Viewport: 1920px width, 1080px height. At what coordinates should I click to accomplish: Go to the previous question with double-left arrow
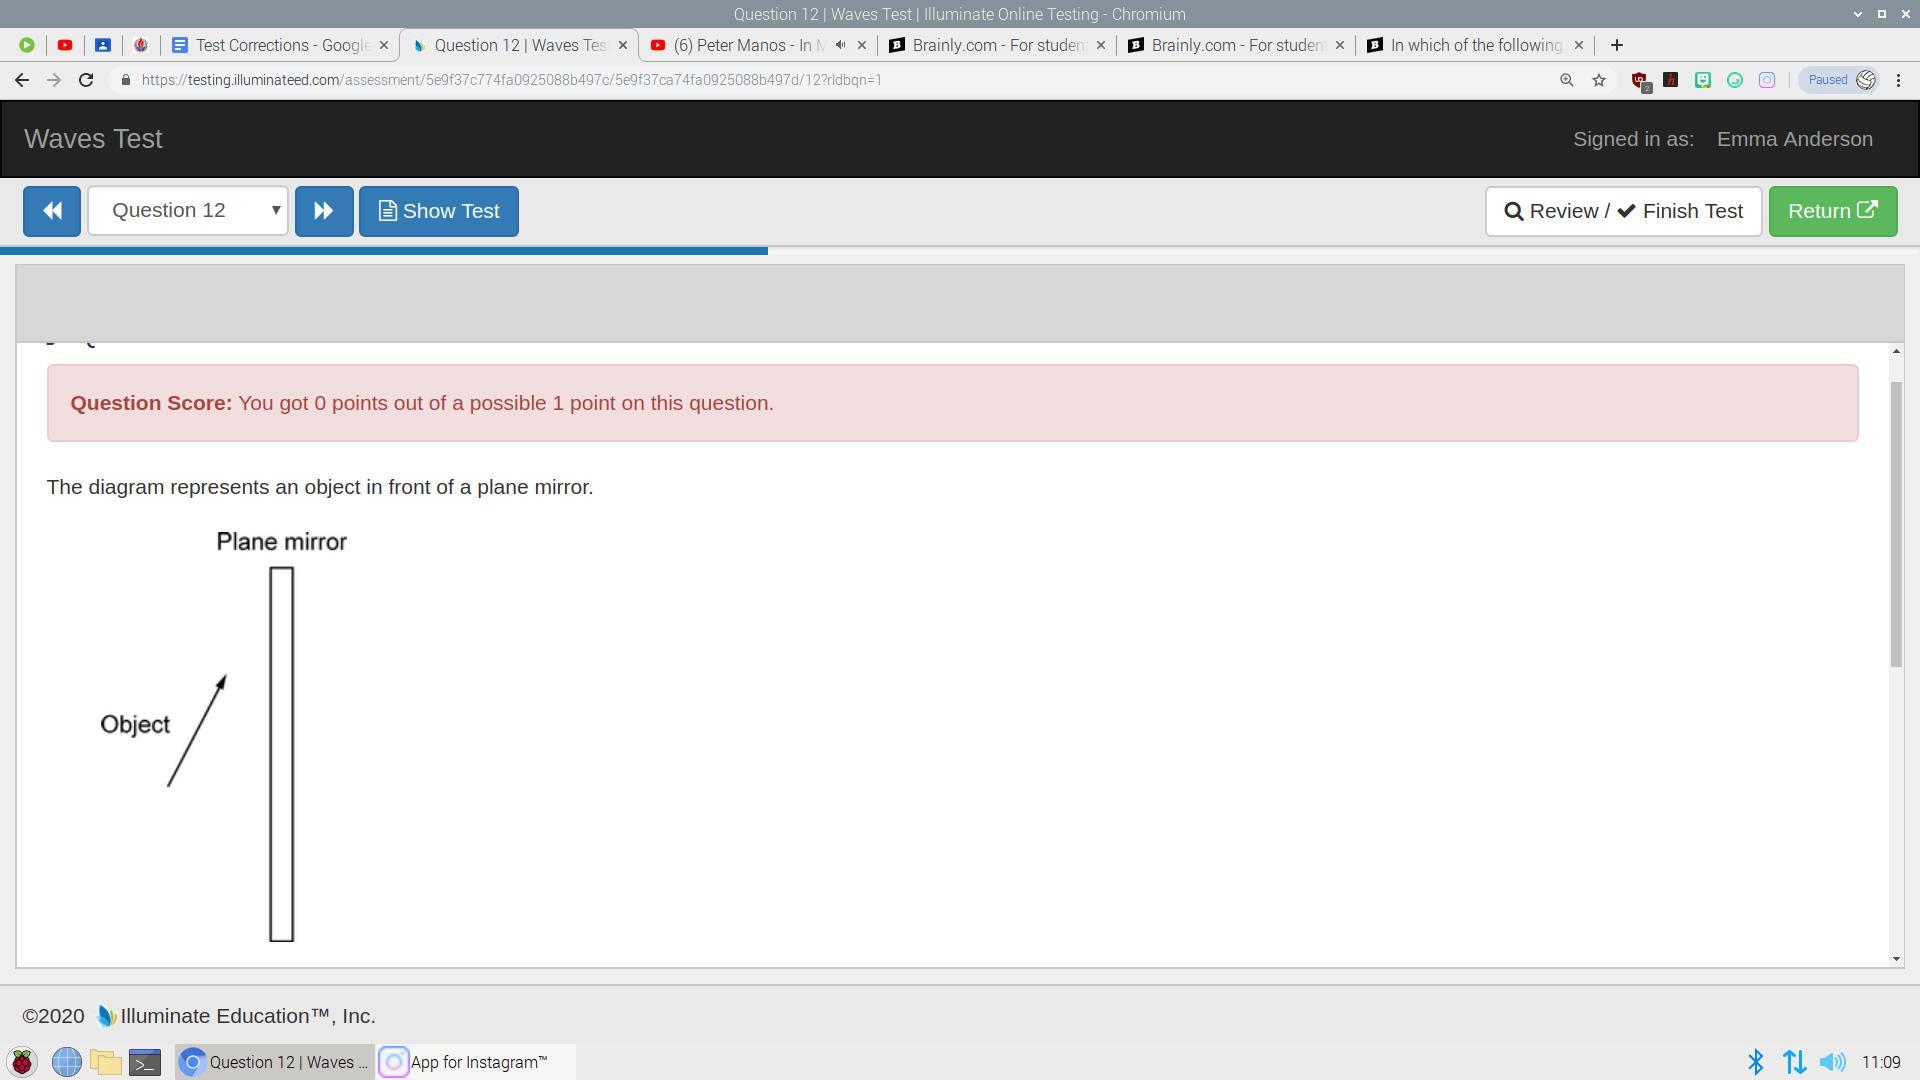click(52, 211)
